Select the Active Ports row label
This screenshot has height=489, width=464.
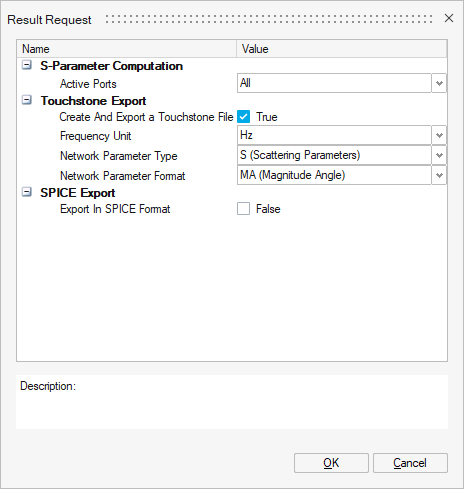(88, 84)
